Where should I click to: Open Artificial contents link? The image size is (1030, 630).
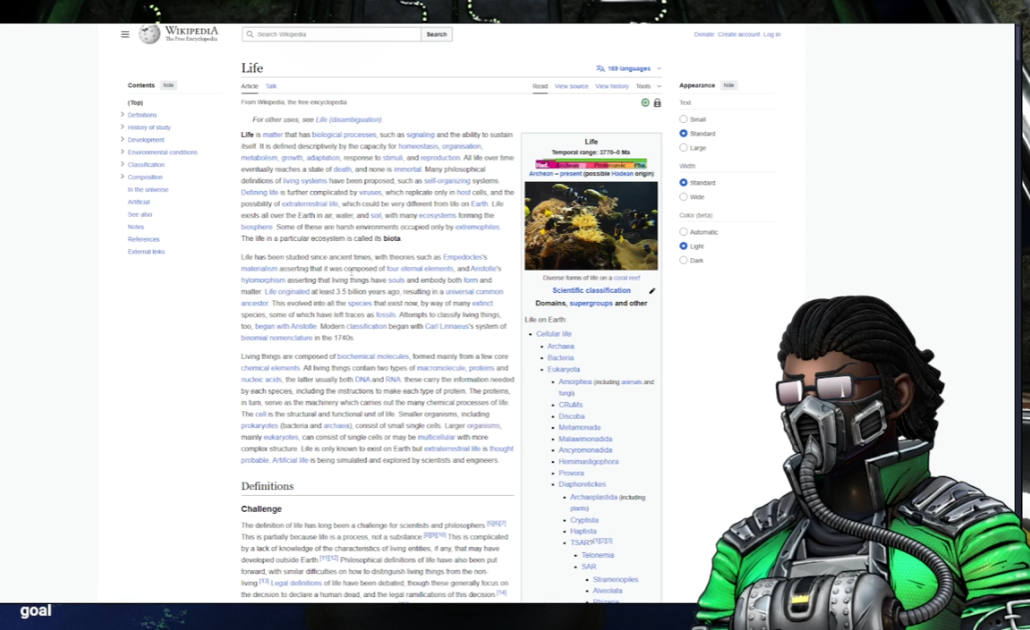click(x=139, y=202)
